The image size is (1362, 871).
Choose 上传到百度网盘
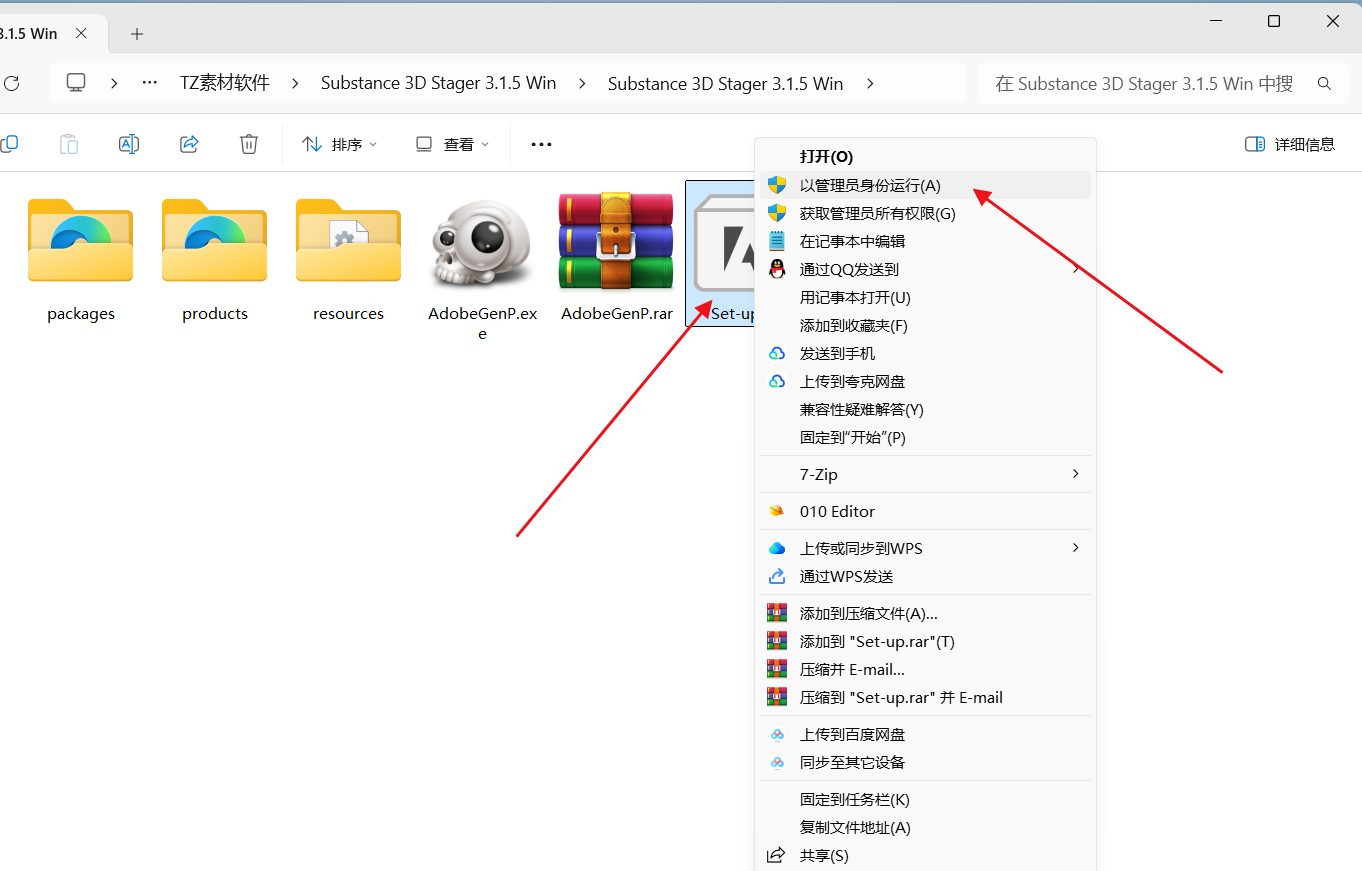(x=925, y=734)
